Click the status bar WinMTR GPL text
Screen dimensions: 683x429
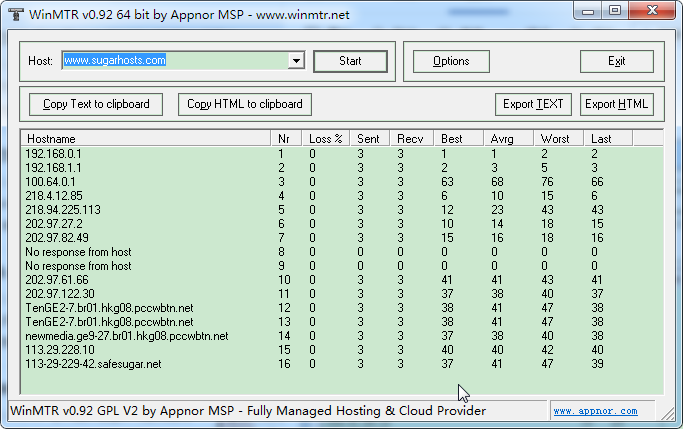click(248, 411)
